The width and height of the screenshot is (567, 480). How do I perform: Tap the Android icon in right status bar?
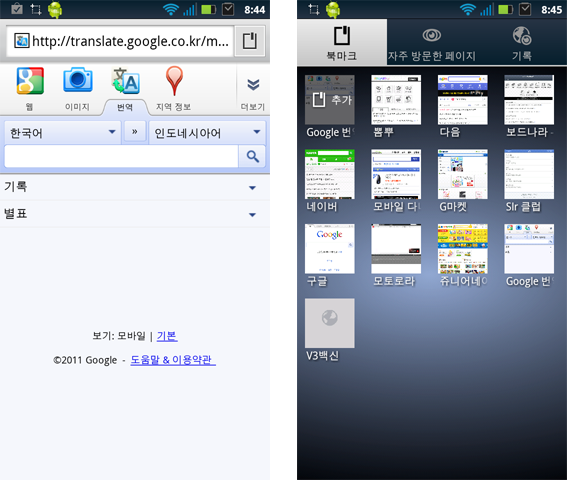coord(333,10)
